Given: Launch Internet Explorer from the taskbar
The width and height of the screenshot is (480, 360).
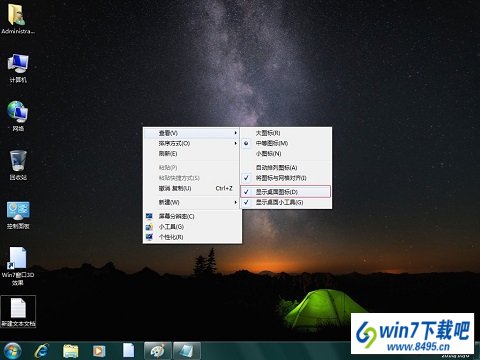Looking at the screenshot, I should [42, 351].
